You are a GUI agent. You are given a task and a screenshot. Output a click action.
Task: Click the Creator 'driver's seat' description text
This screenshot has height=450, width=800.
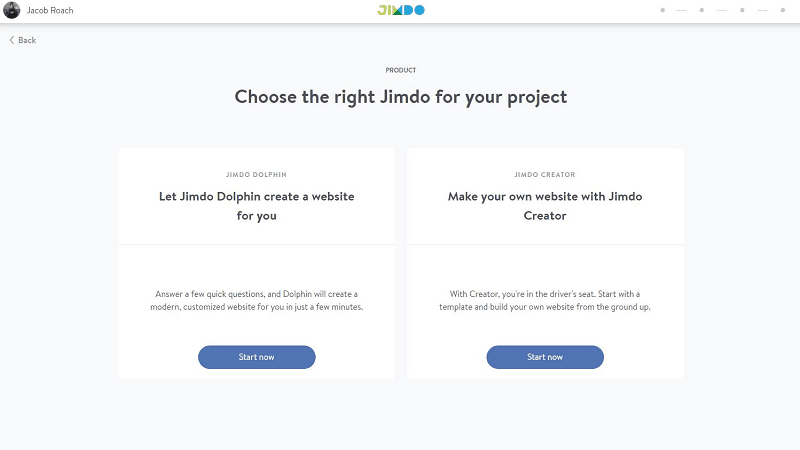click(545, 301)
